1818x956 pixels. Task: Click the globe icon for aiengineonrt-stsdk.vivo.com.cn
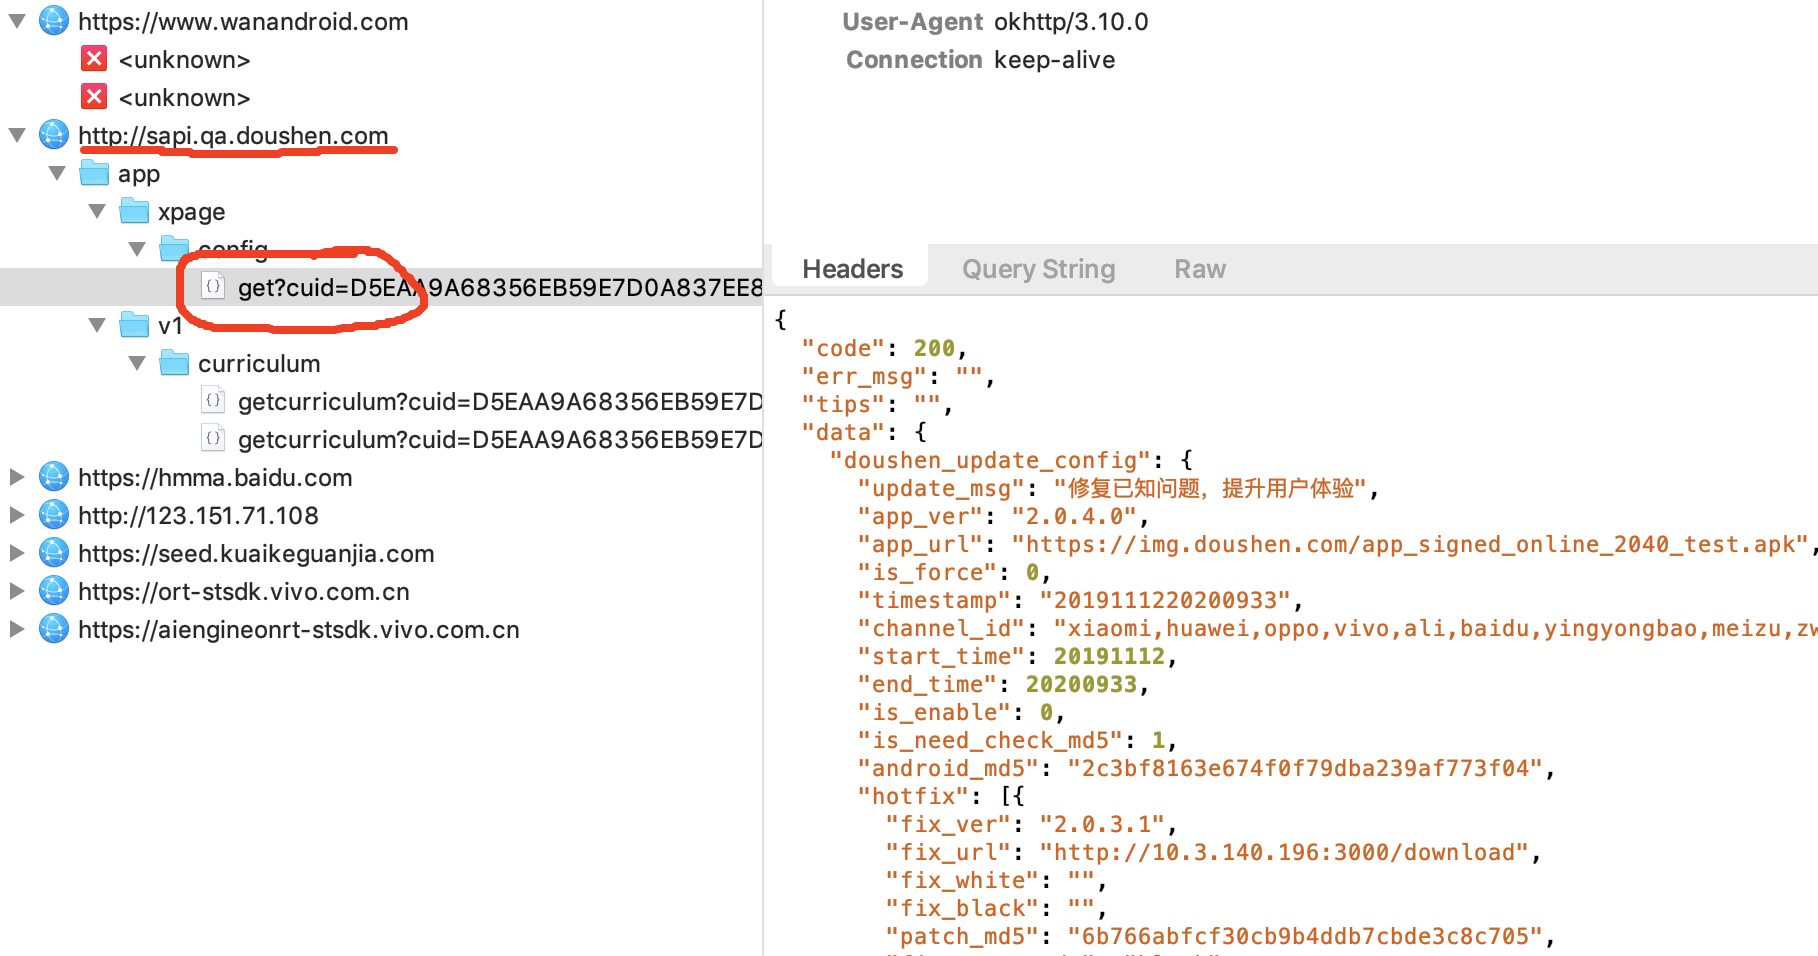point(54,629)
